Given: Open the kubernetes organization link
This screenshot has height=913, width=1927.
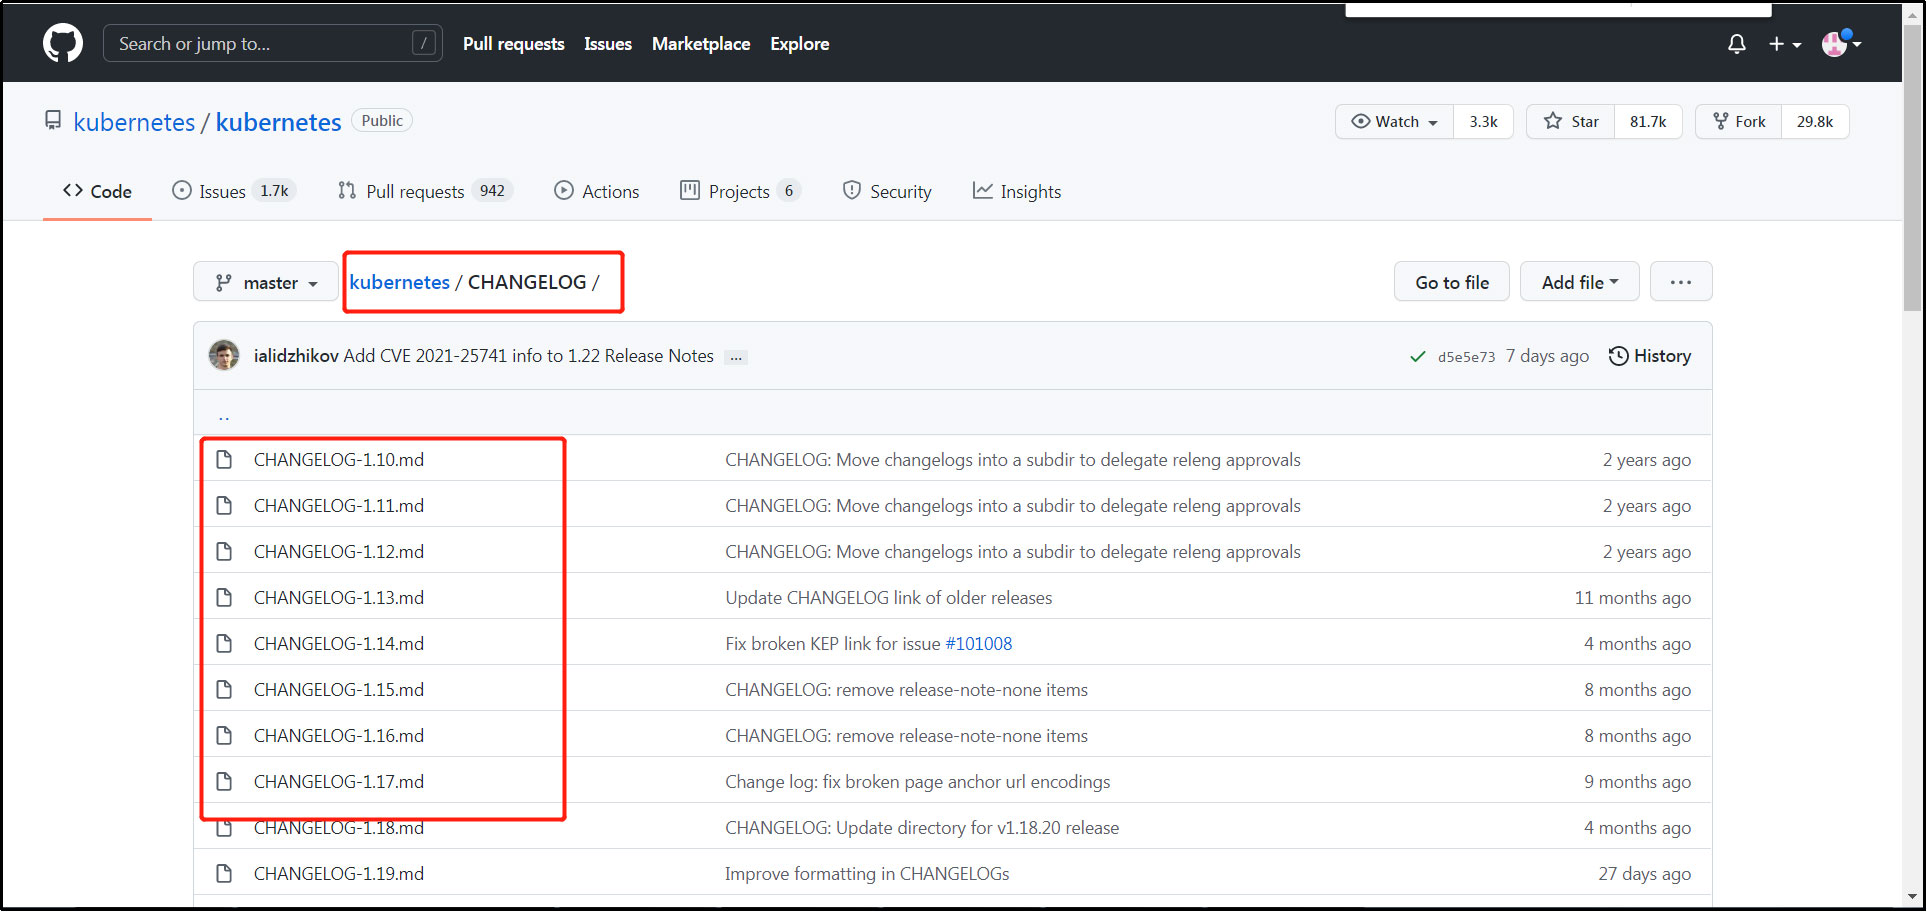Looking at the screenshot, I should [x=134, y=122].
